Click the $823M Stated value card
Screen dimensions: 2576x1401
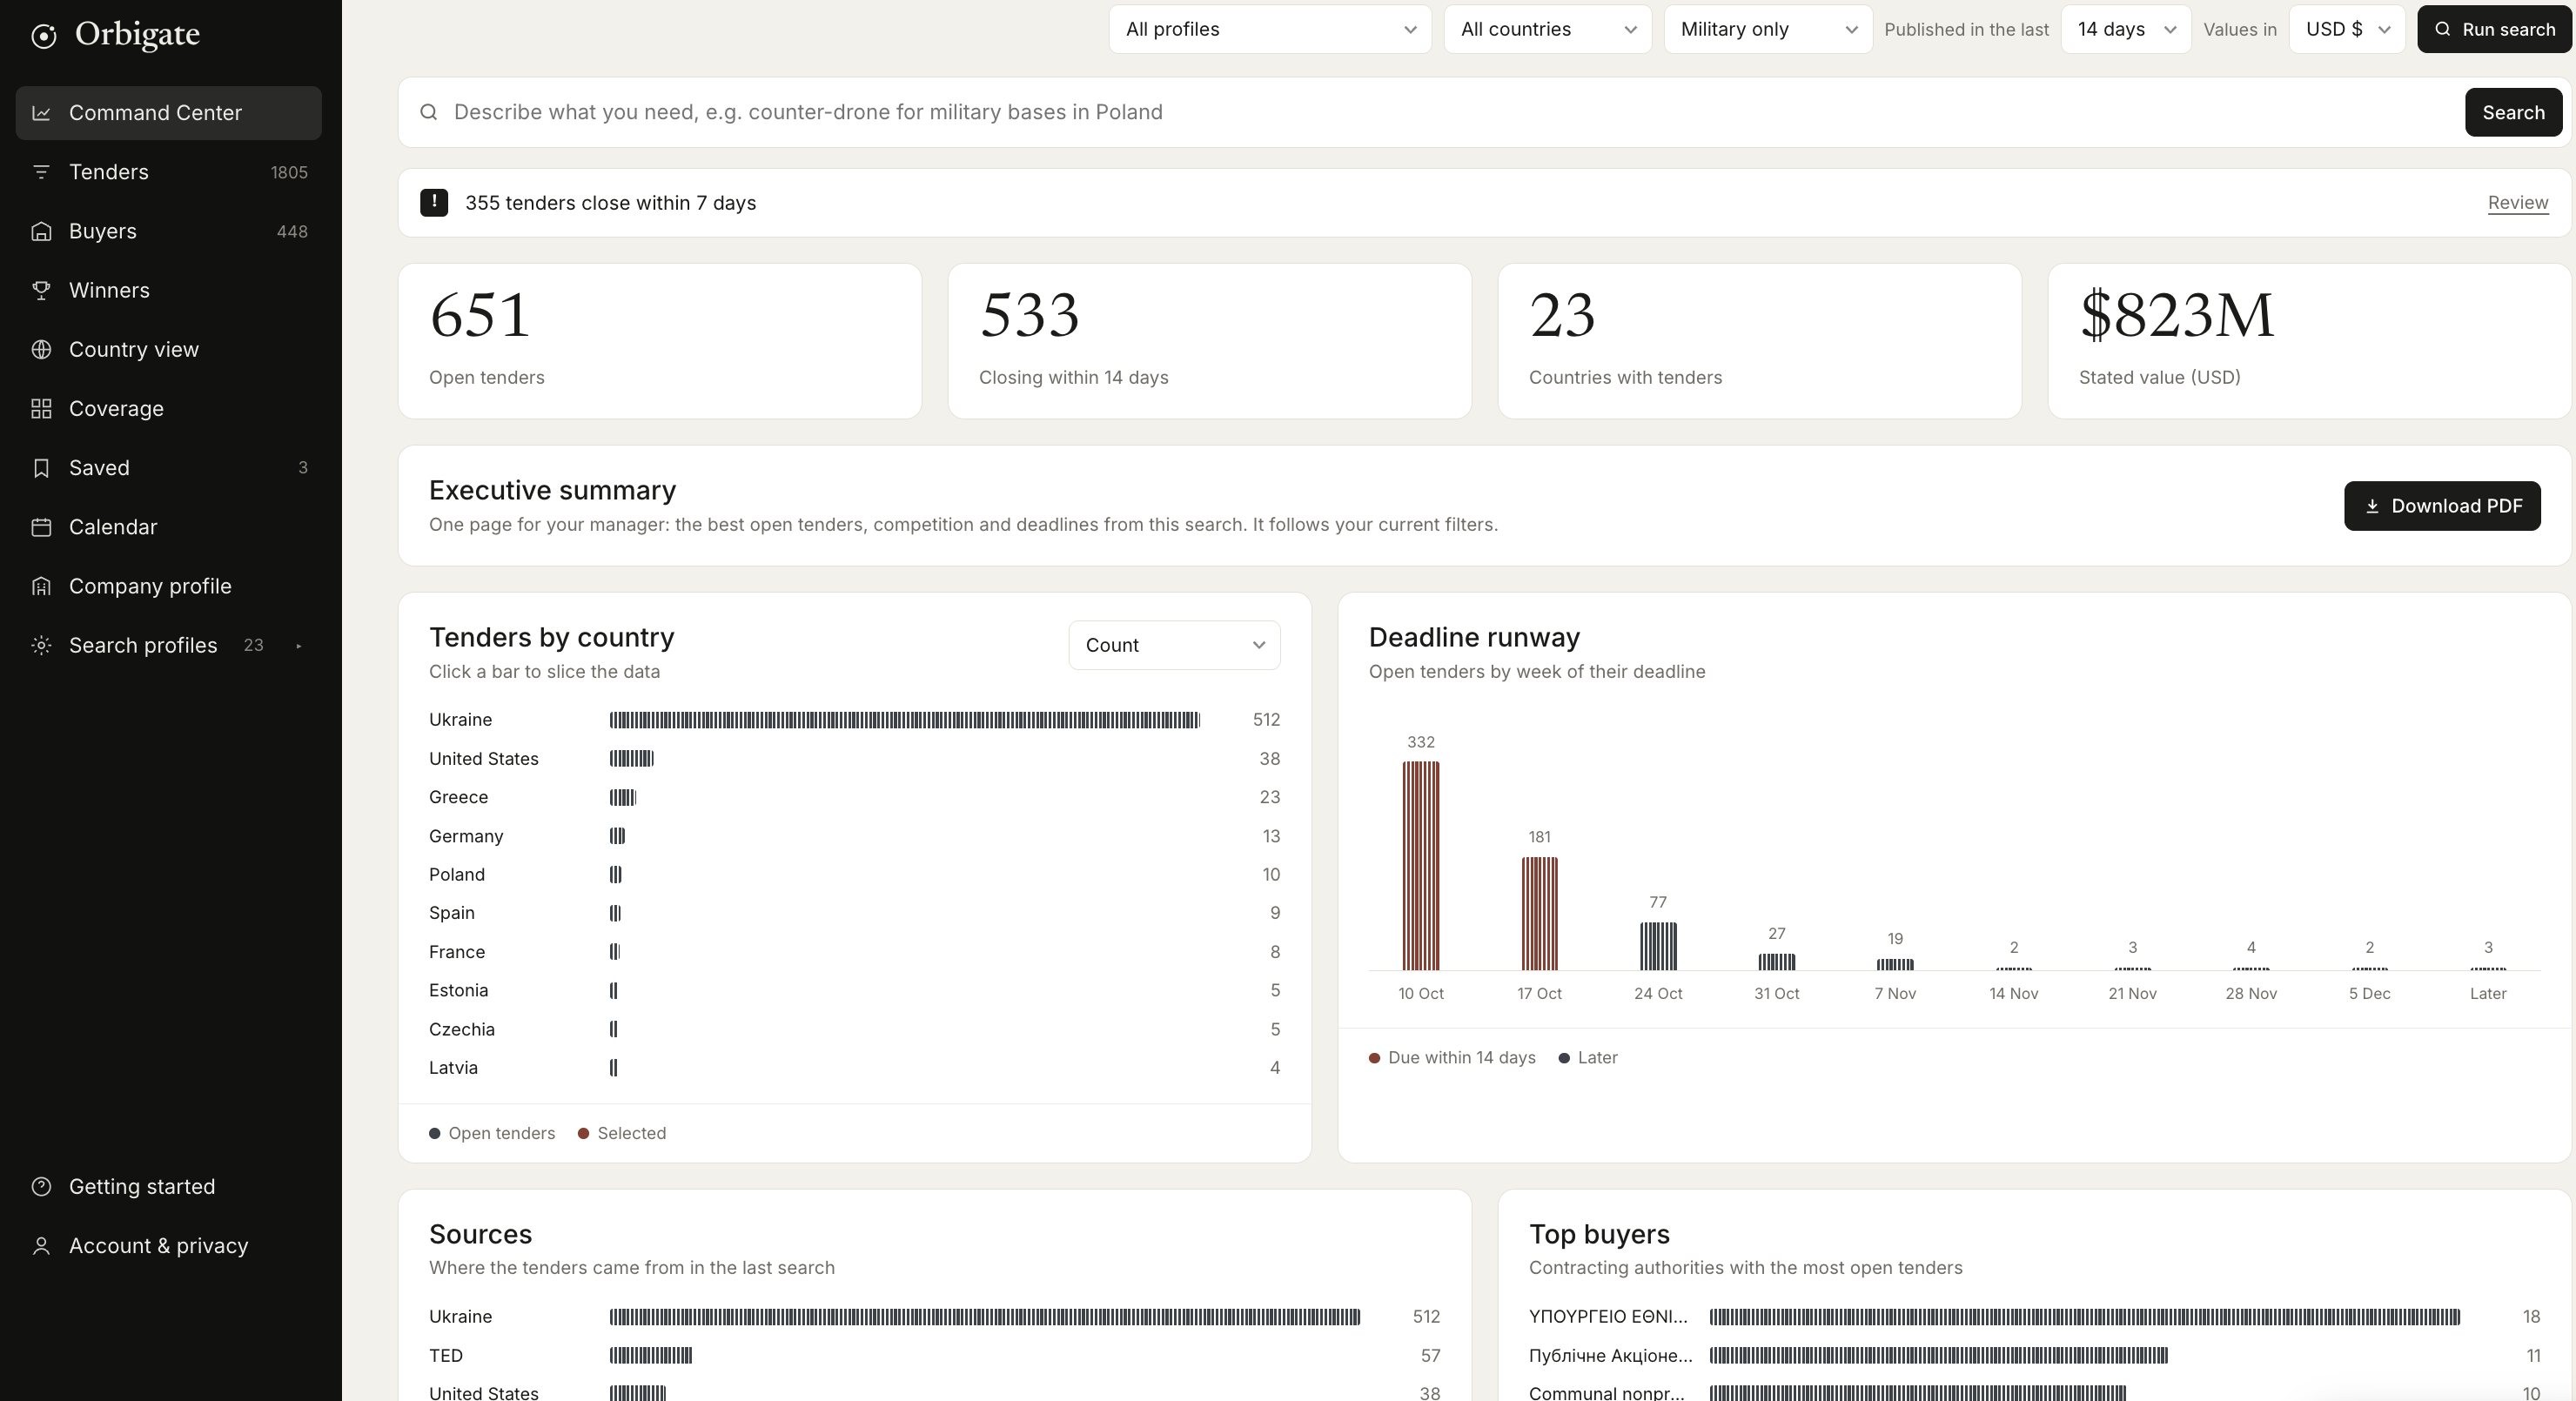point(2309,341)
